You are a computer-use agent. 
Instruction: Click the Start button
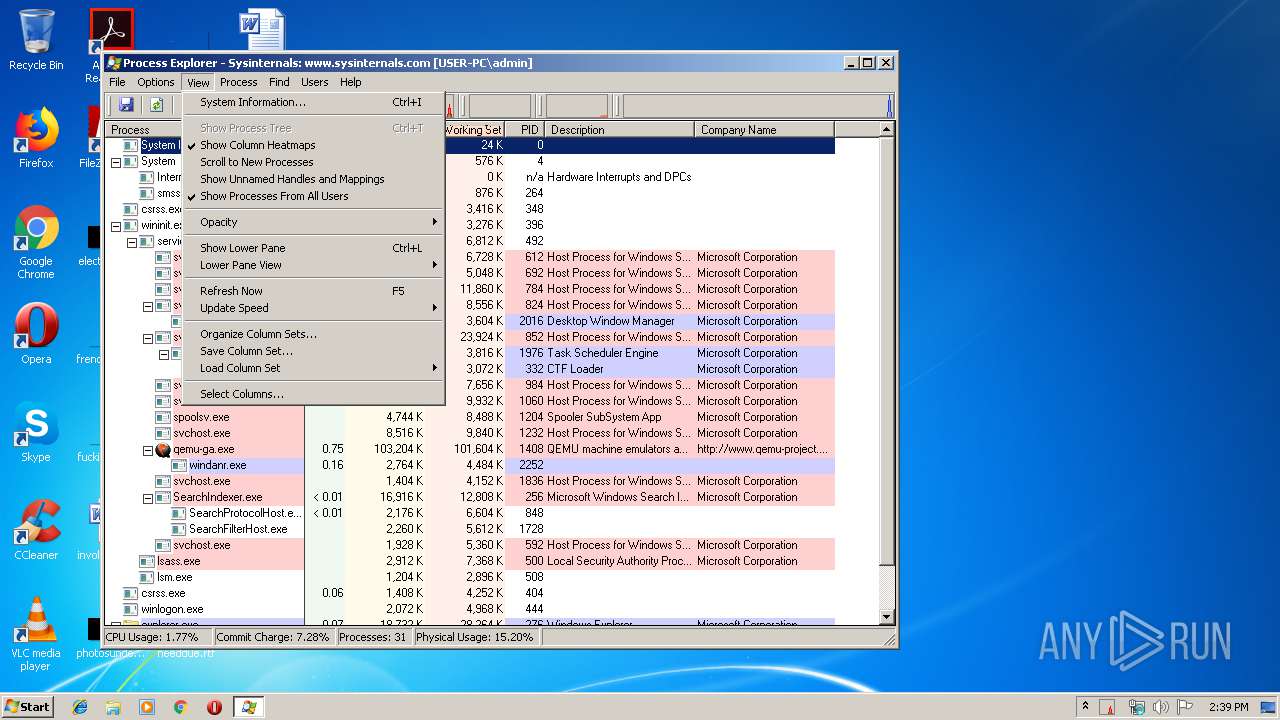pos(28,707)
